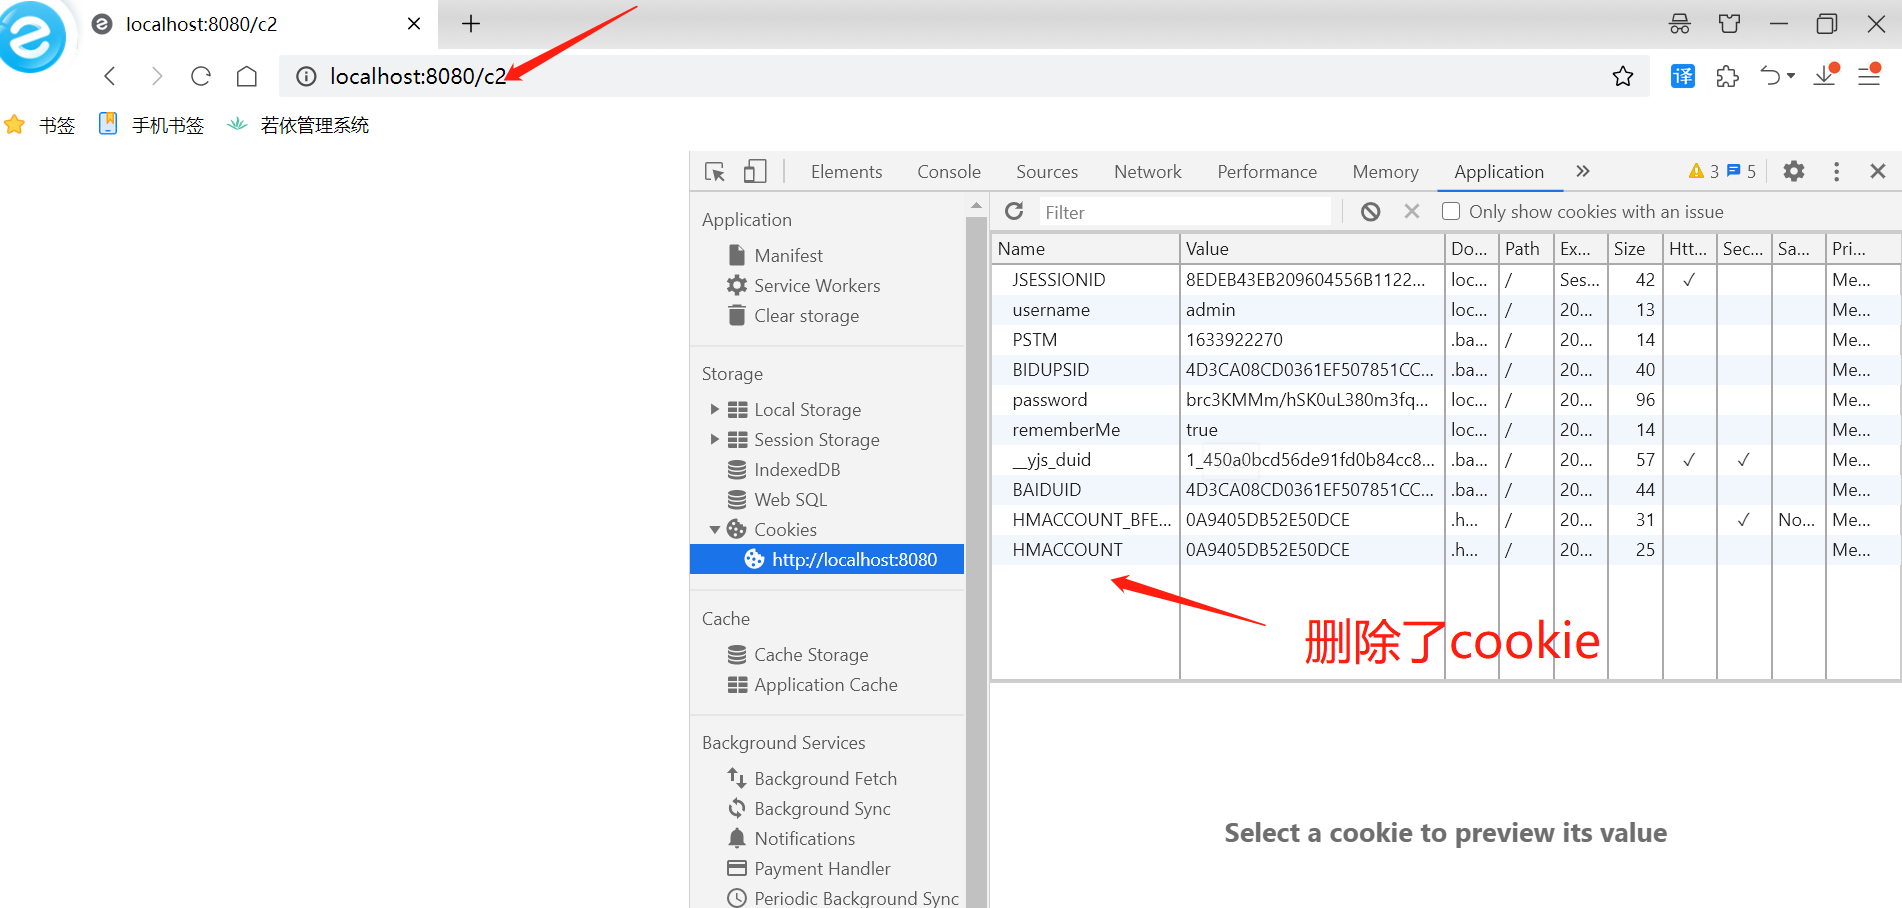Open Cache Storage

point(811,655)
